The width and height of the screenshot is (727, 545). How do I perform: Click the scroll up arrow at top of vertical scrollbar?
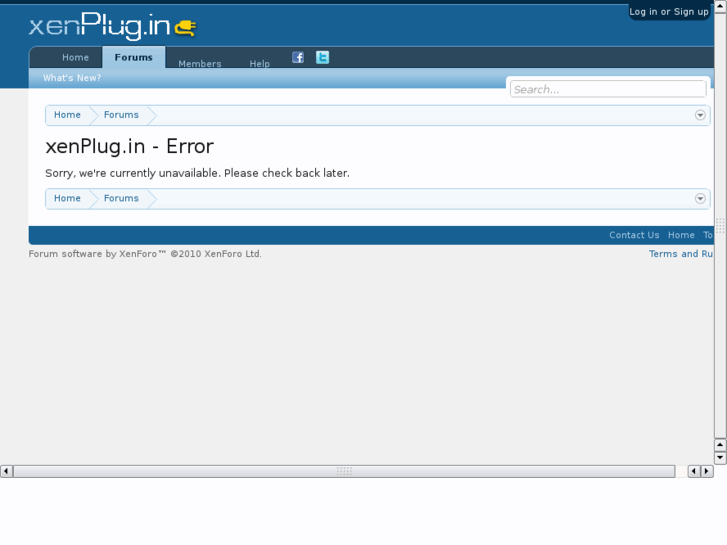[720, 6]
